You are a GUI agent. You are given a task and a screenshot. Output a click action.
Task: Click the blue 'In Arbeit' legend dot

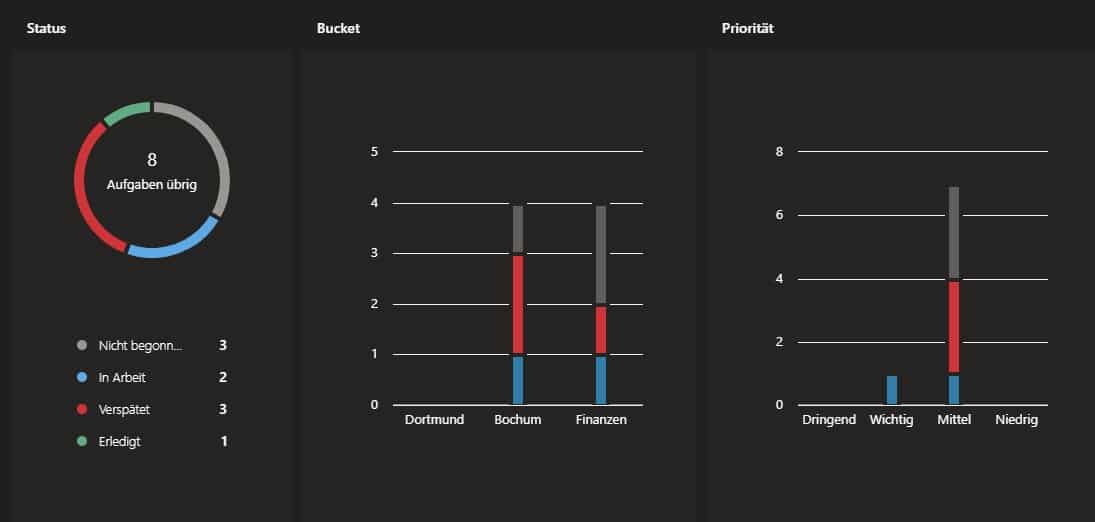pyautogui.click(x=82, y=378)
